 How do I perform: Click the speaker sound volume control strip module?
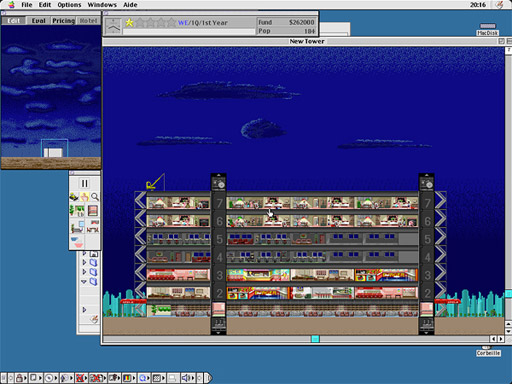tap(186, 378)
